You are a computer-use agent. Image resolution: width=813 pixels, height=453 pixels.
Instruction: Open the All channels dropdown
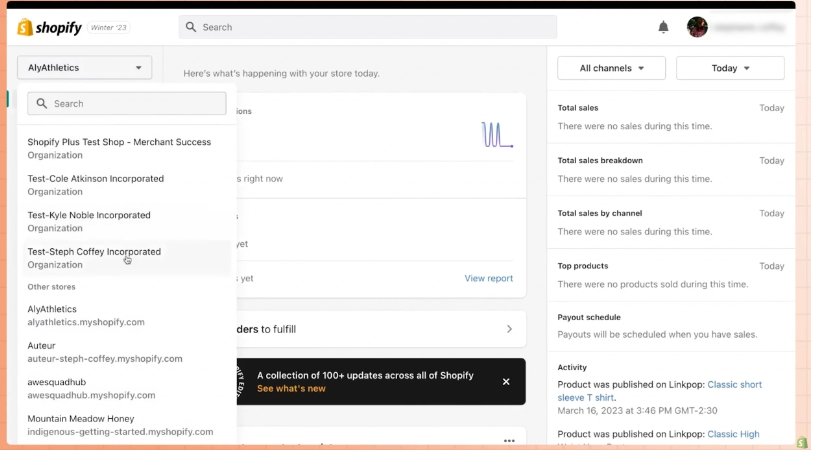(611, 68)
